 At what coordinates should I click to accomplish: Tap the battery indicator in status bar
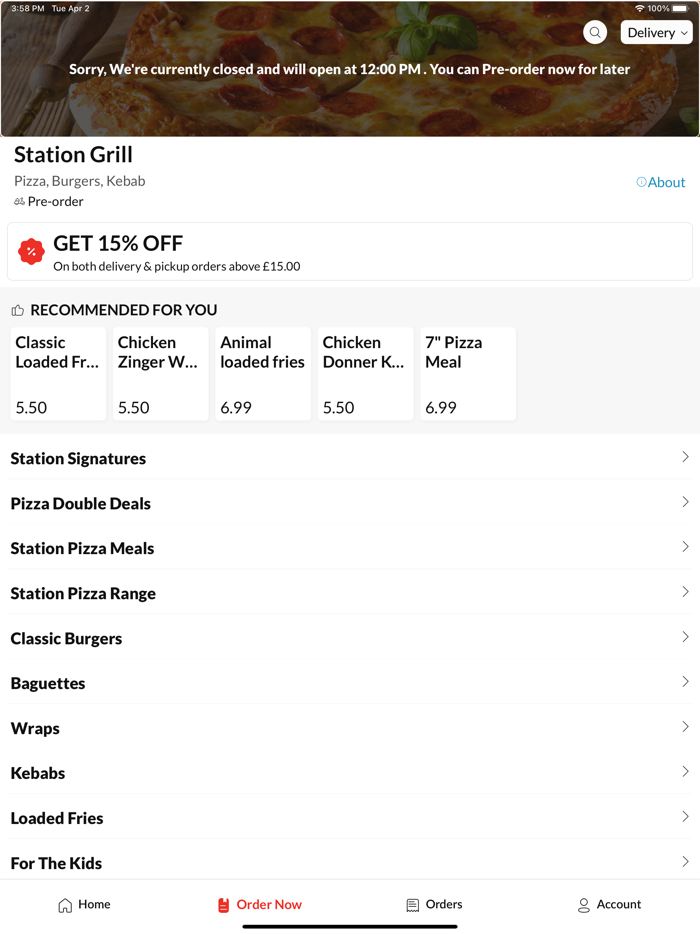point(681,8)
